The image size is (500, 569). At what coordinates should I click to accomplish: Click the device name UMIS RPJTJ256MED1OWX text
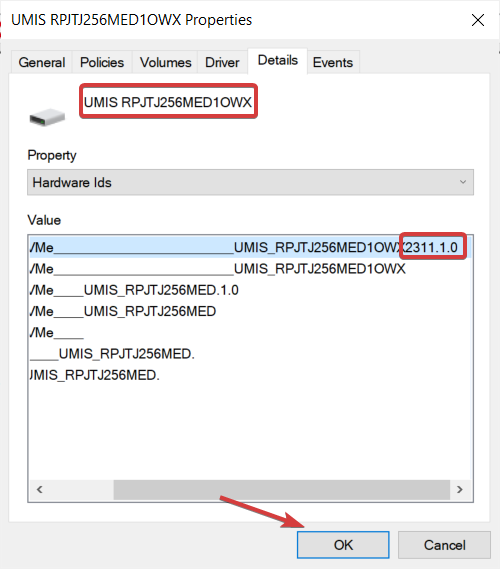pyautogui.click(x=168, y=102)
